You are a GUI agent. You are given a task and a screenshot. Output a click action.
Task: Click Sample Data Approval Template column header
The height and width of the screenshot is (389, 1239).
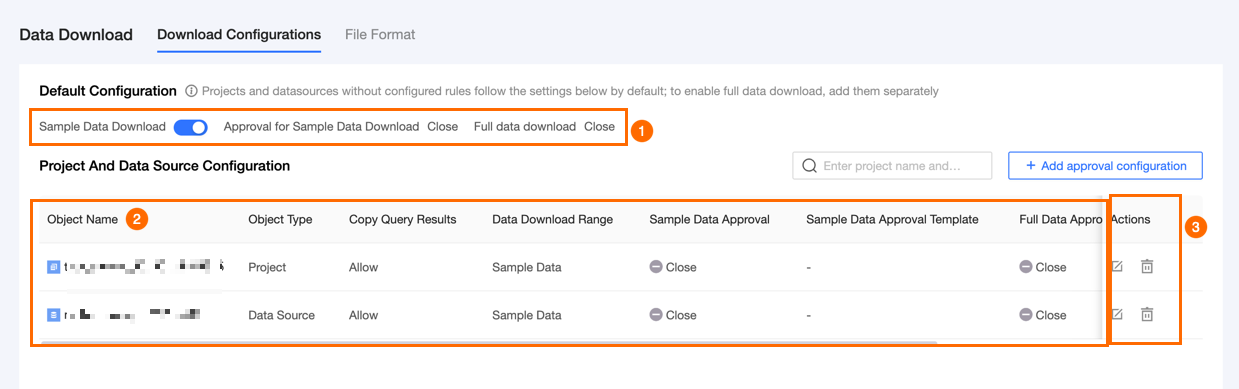tap(892, 219)
